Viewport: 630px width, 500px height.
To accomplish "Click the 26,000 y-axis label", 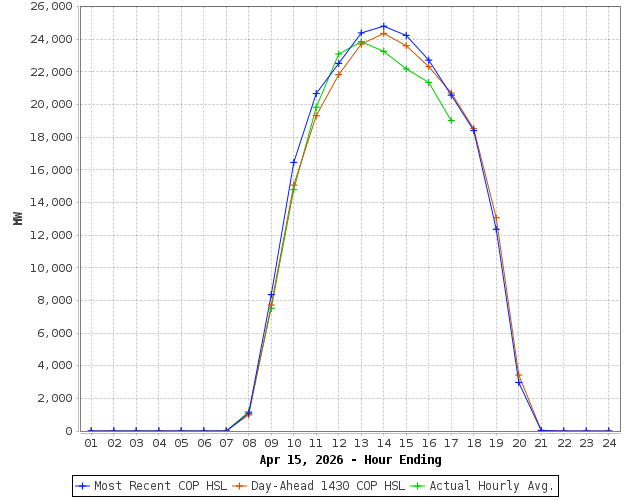I will [51, 7].
